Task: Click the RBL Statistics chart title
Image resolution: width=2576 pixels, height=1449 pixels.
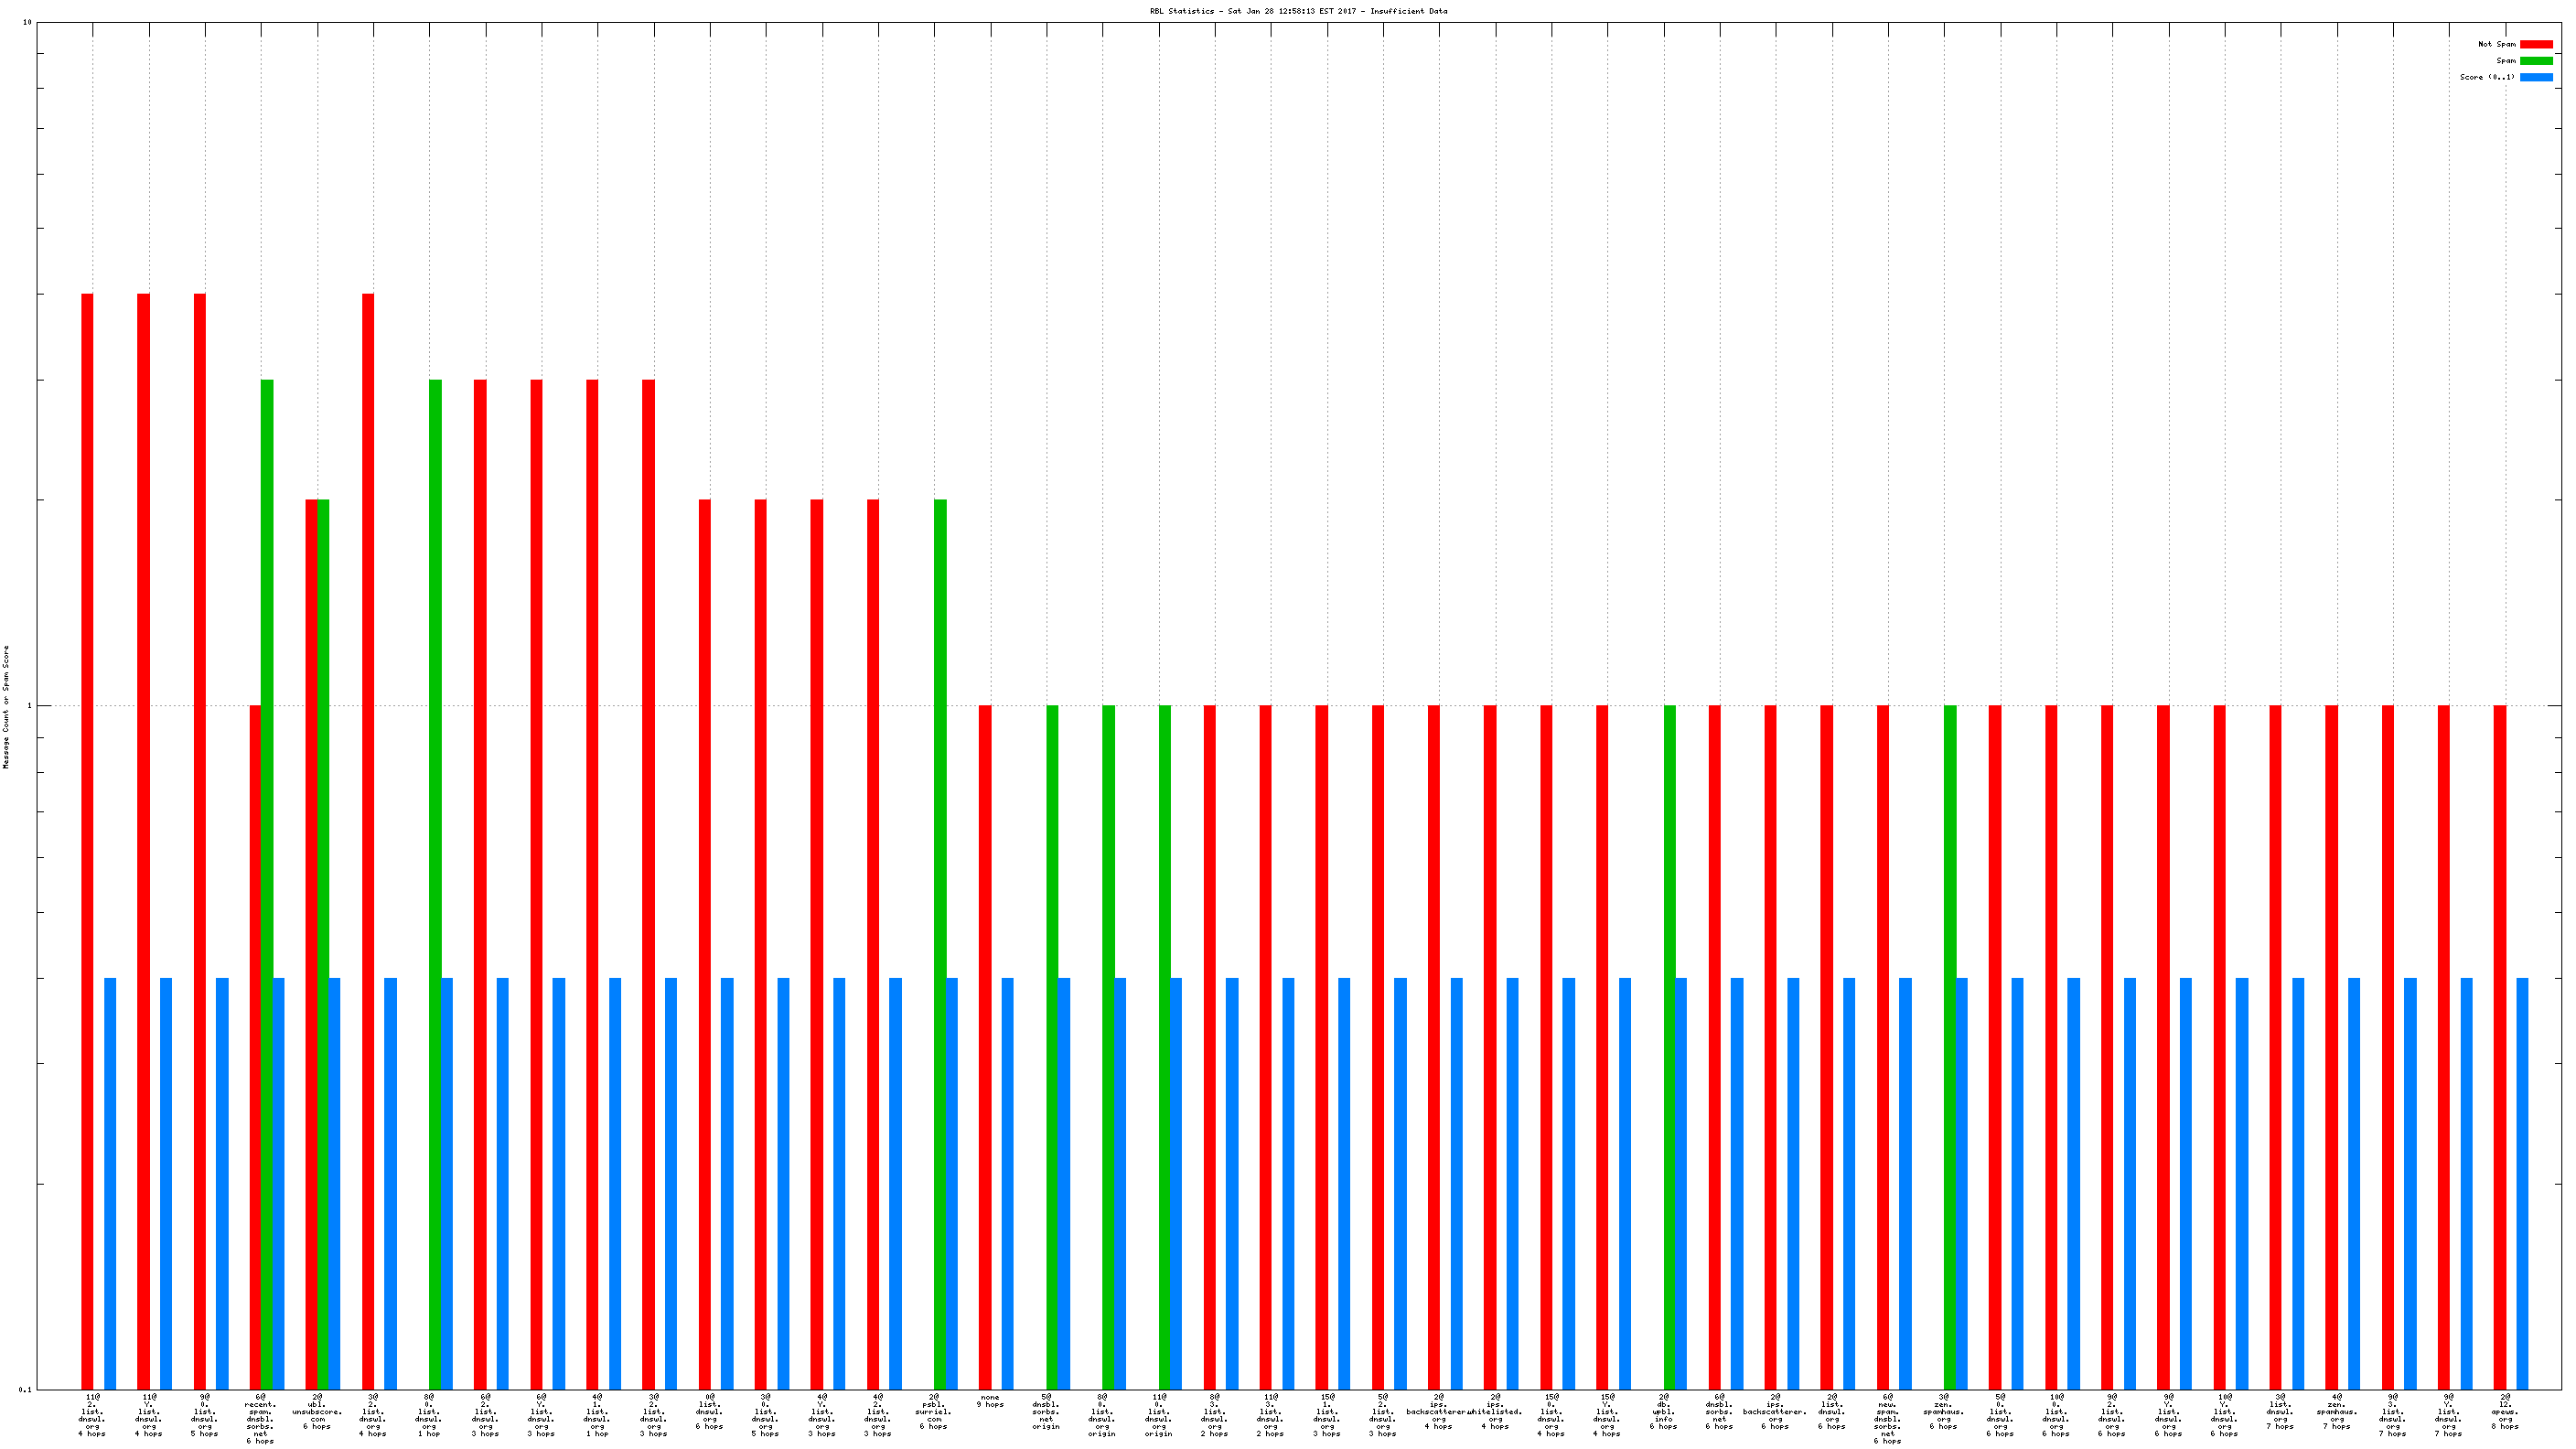Action: (1298, 11)
